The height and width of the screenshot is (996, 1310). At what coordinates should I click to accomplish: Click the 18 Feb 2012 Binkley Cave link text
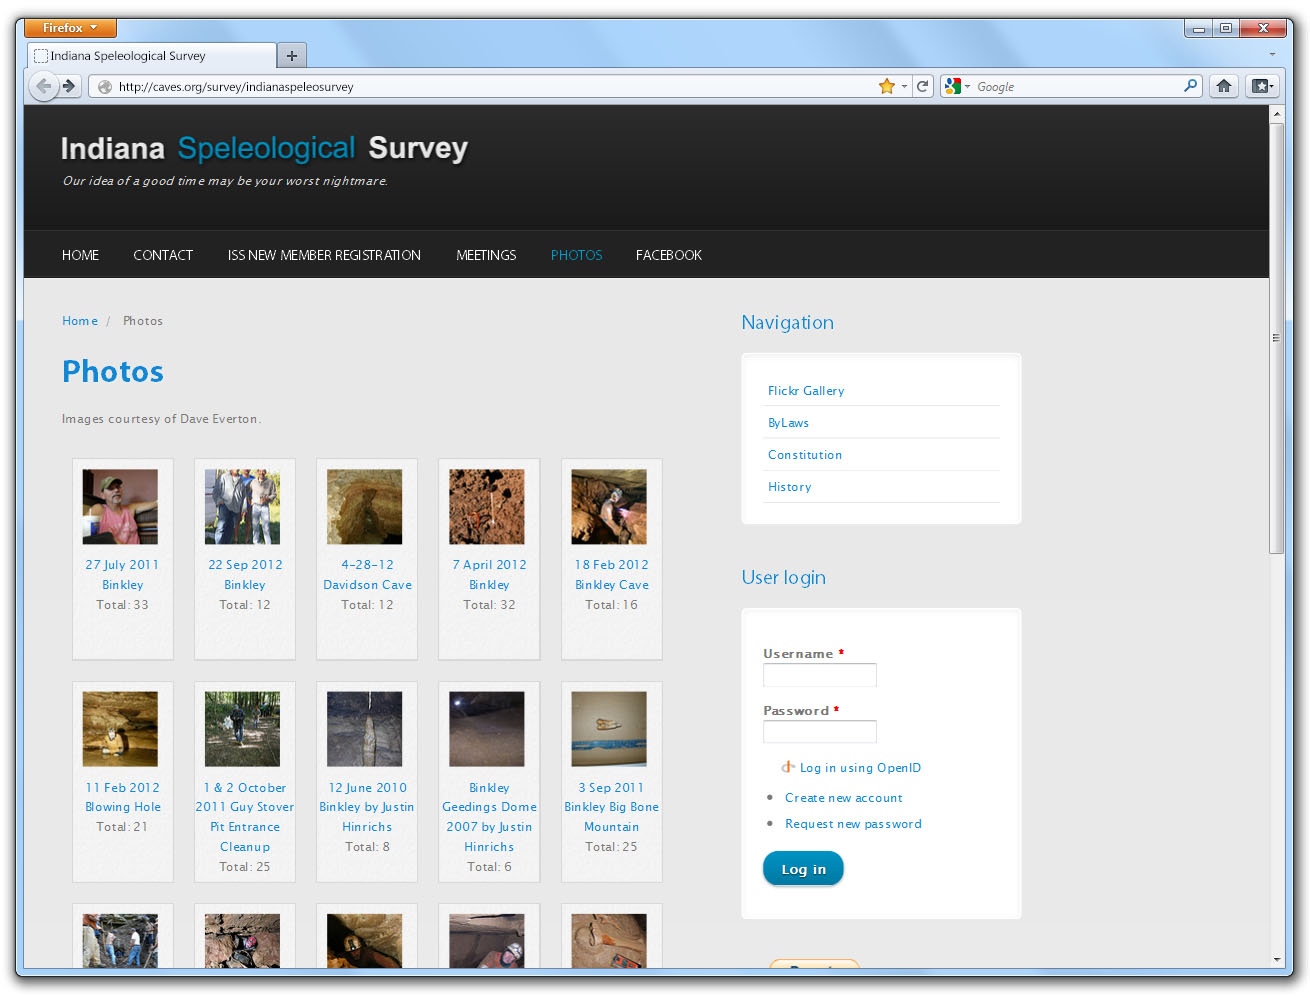point(612,575)
